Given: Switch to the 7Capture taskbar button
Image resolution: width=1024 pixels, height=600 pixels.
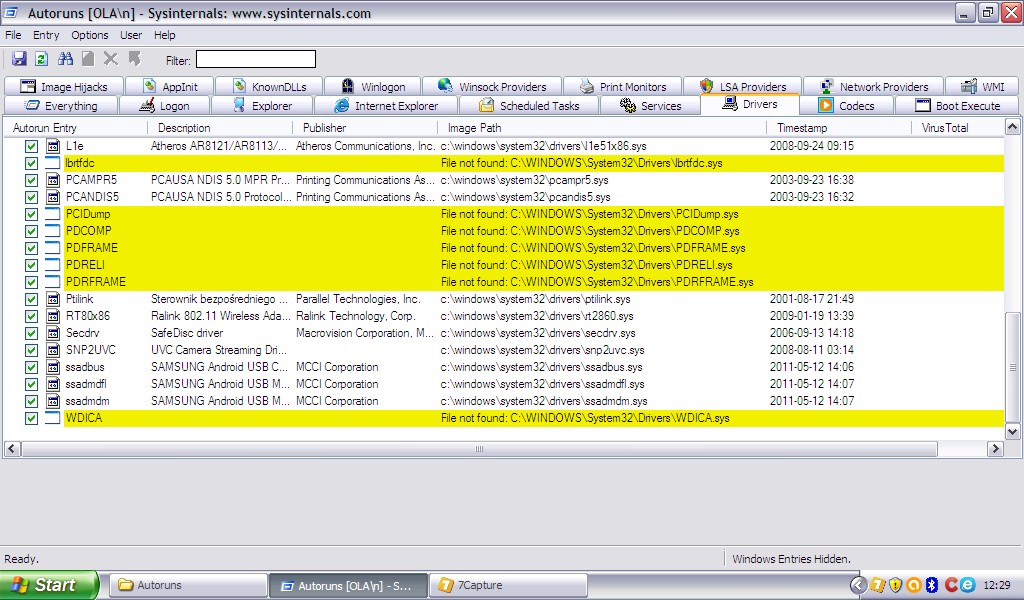Looking at the screenshot, I should [x=508, y=586].
